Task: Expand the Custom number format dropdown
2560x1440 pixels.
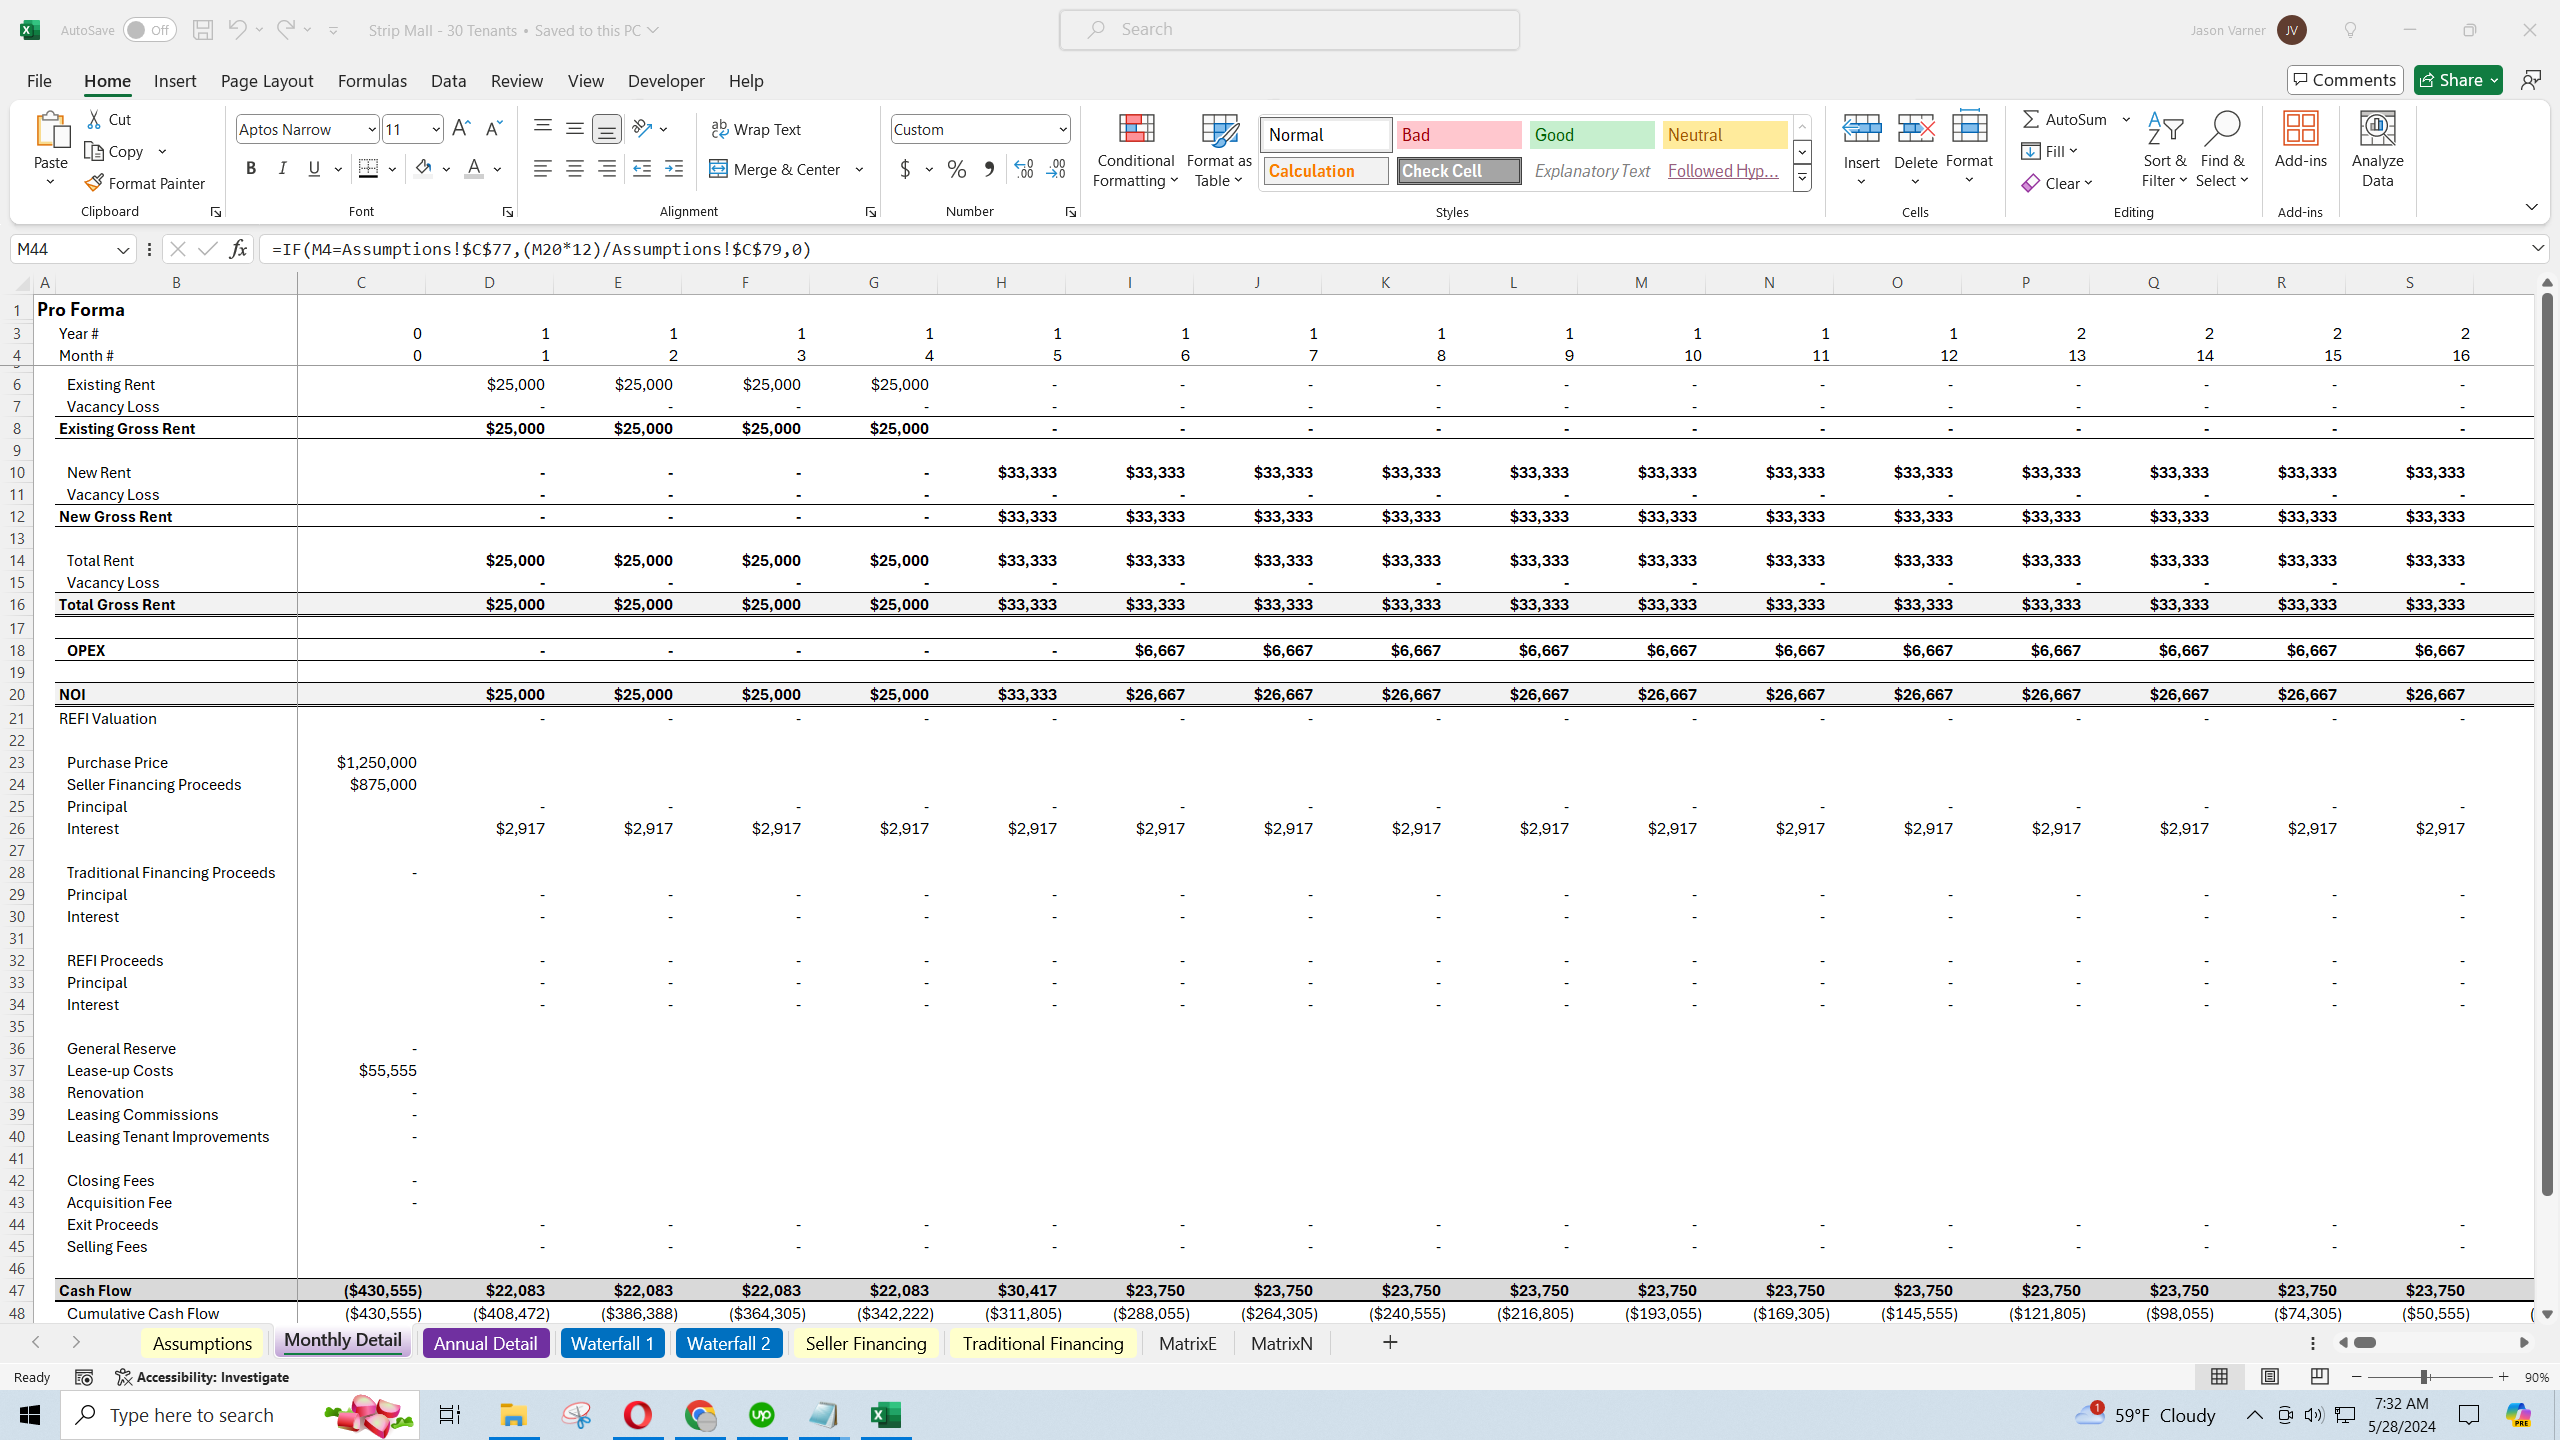Action: (1062, 129)
